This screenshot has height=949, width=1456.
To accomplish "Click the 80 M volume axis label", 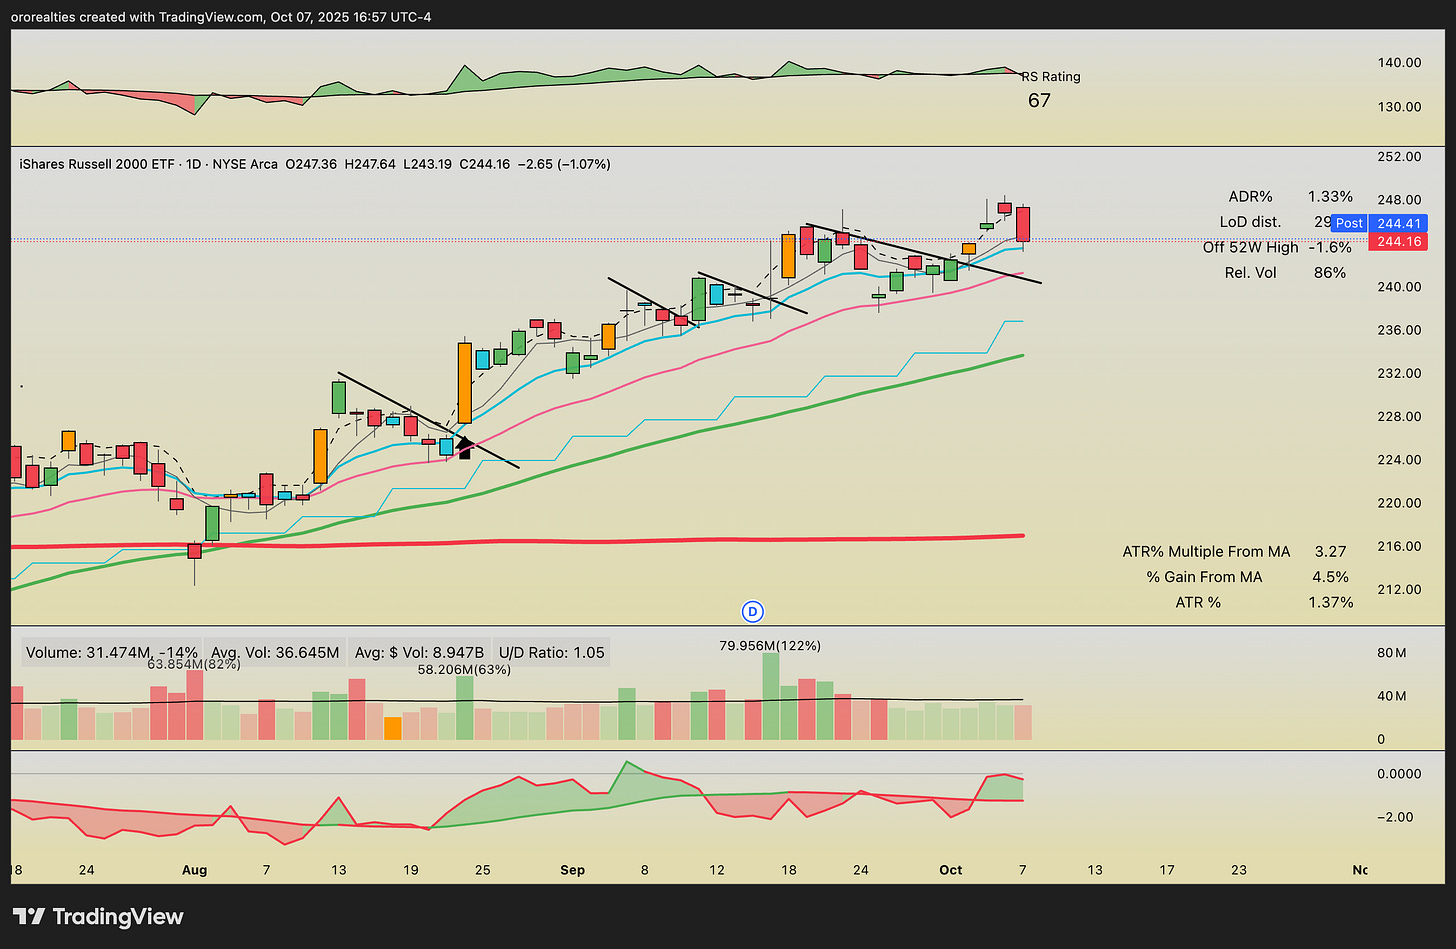I will coord(1392,653).
